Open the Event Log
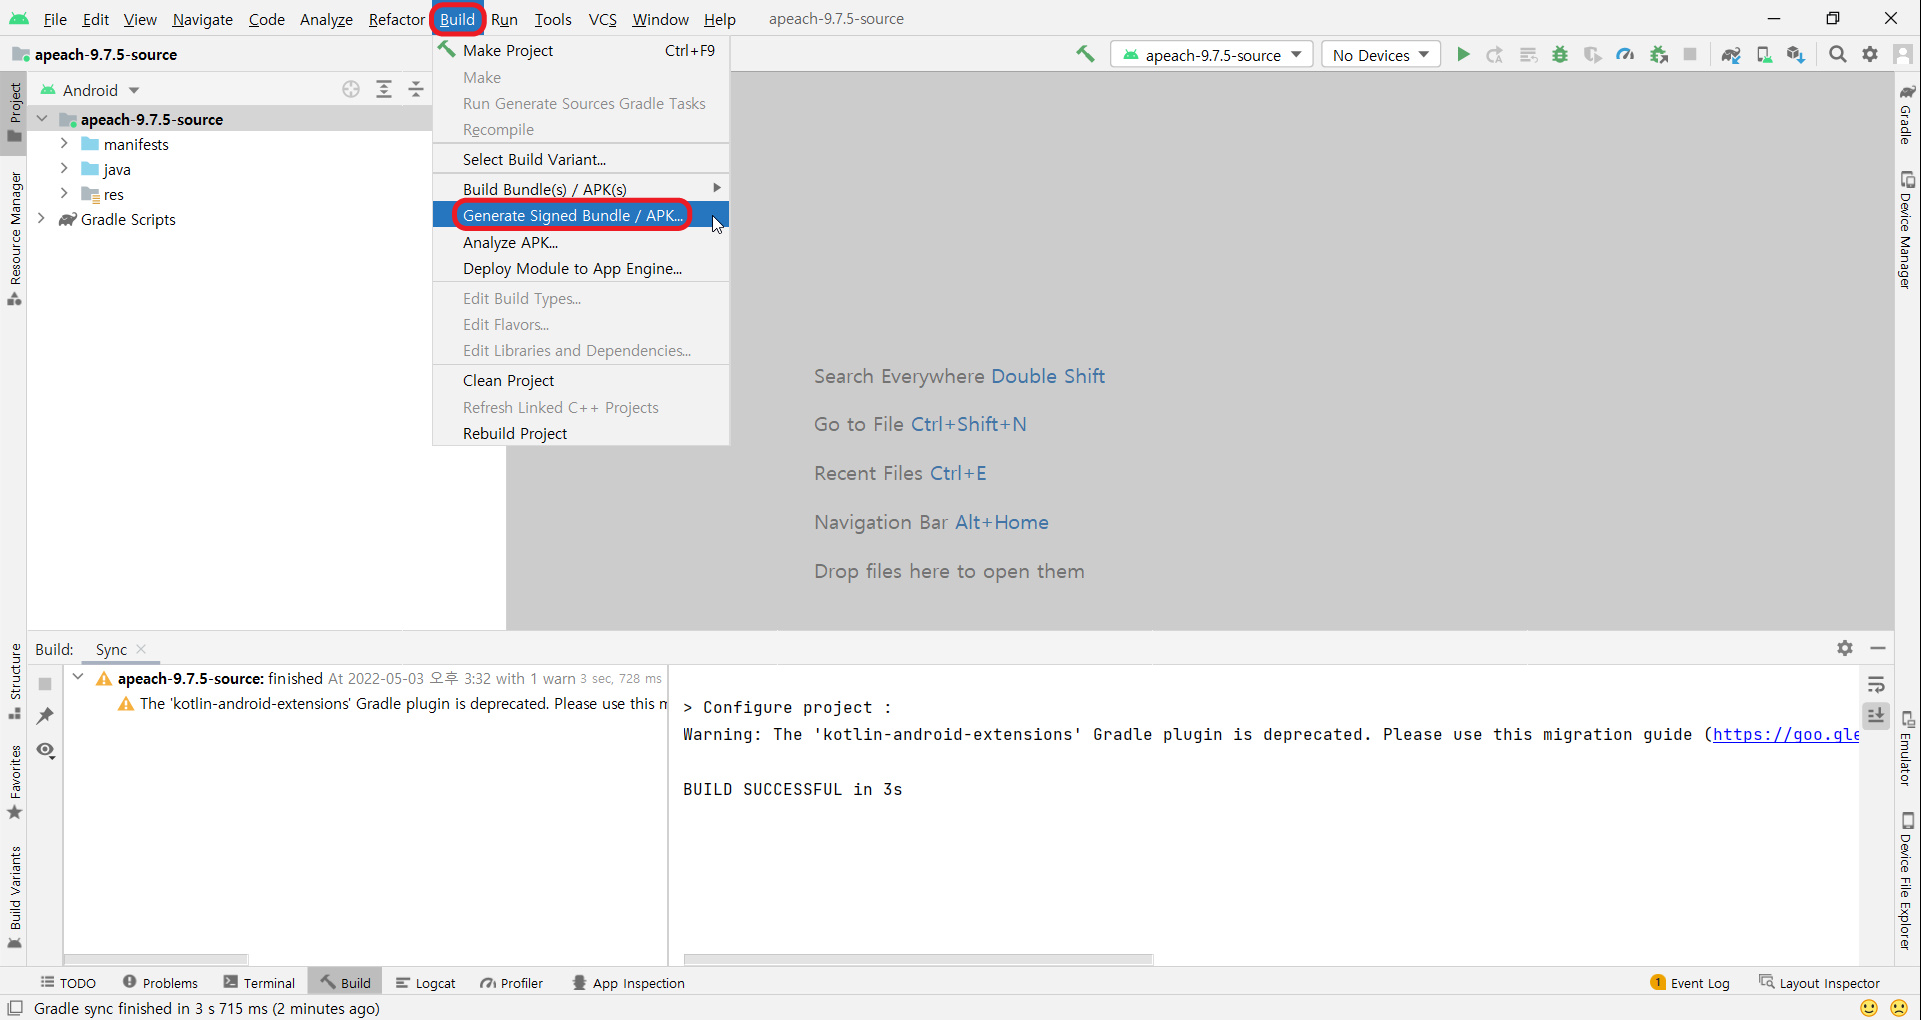 click(x=1700, y=983)
